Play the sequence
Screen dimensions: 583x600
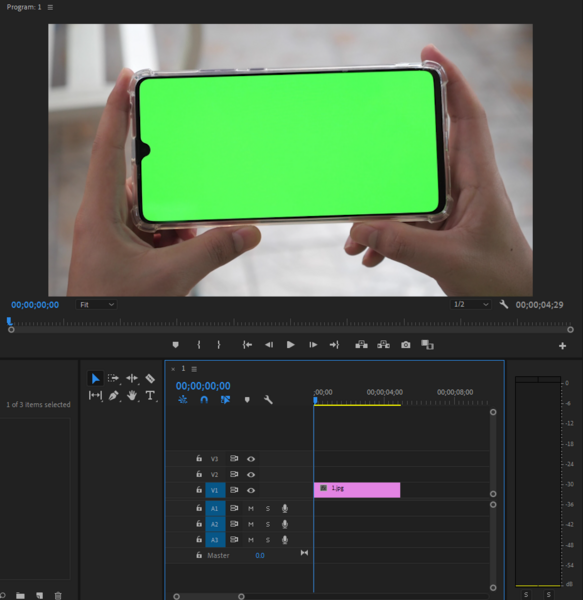click(x=290, y=345)
